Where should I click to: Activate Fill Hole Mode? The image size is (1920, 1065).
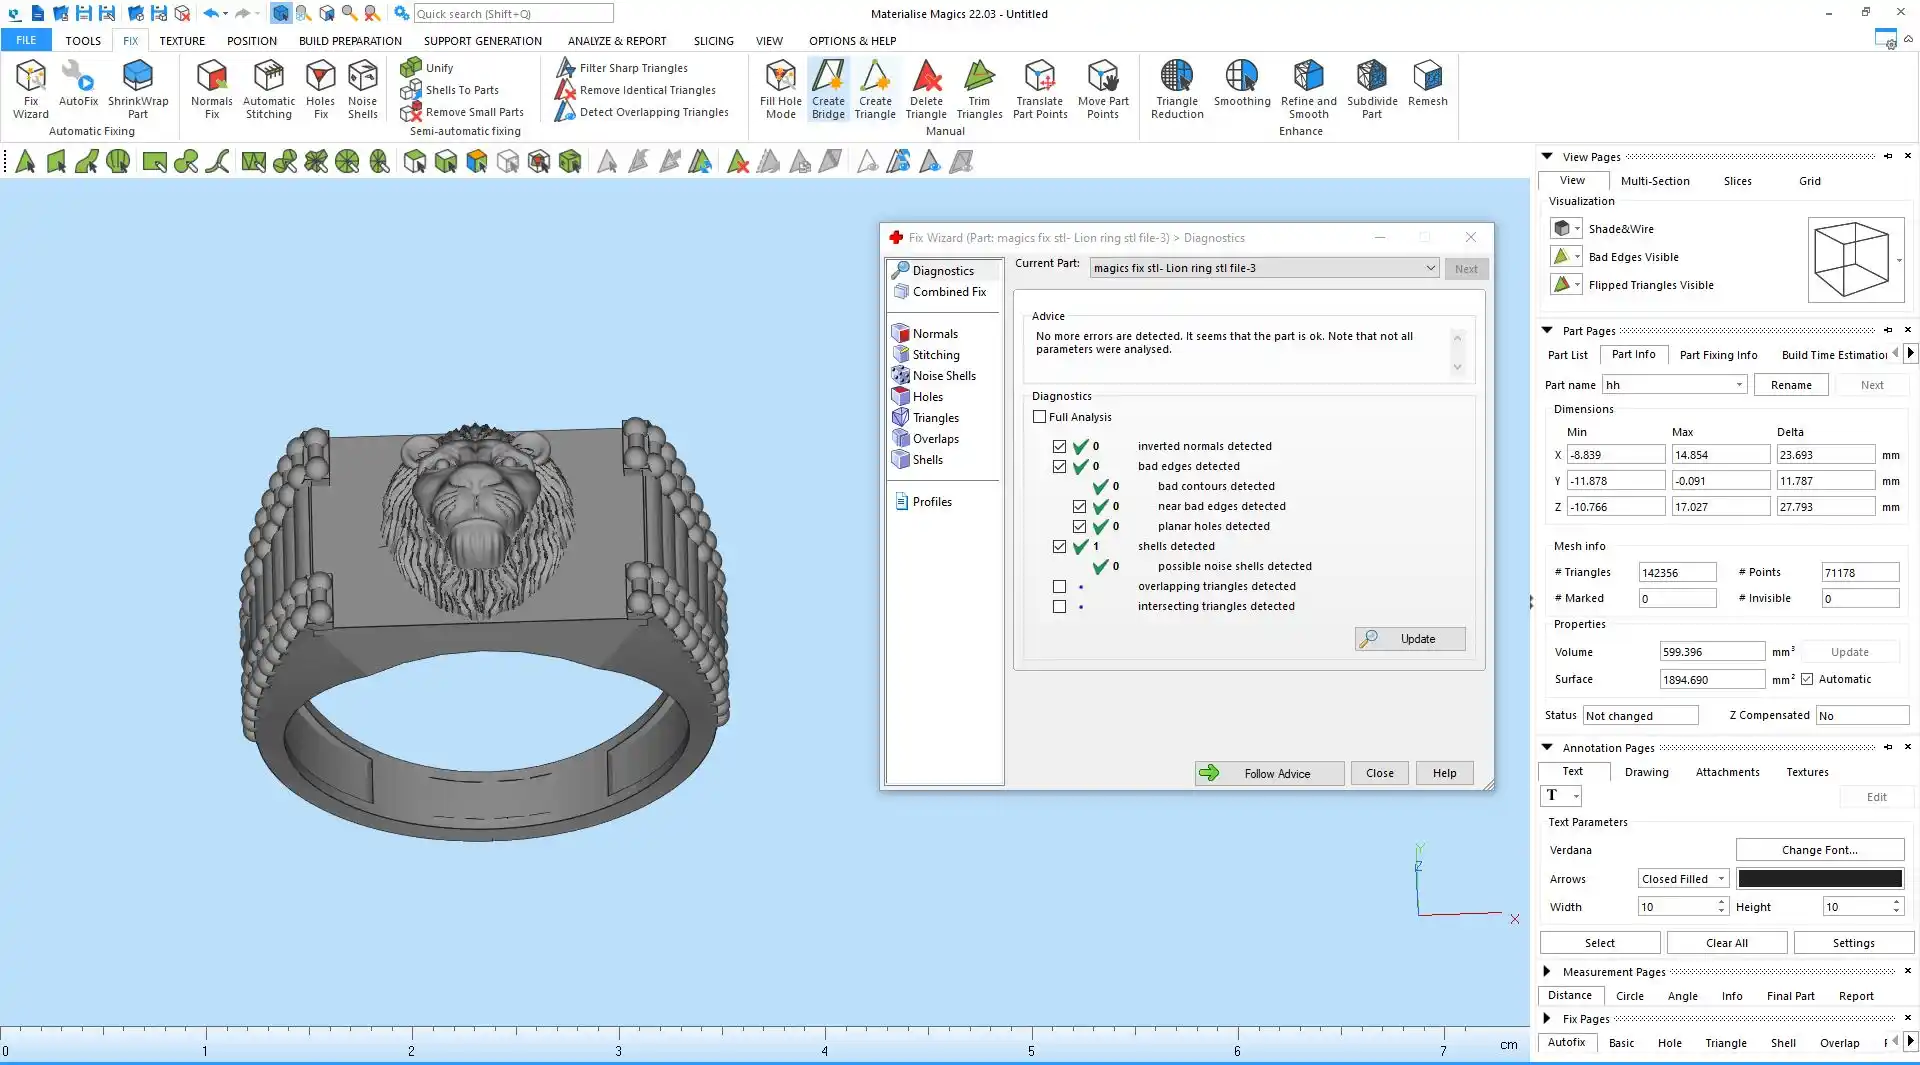pos(780,88)
